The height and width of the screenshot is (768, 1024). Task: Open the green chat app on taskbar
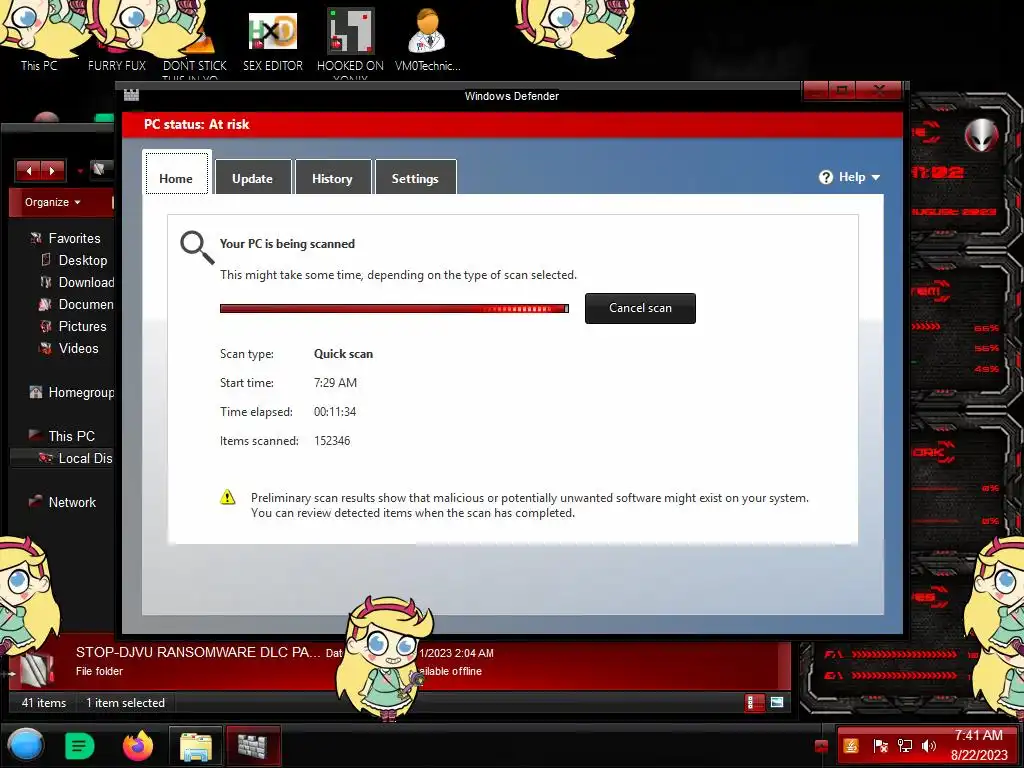point(80,746)
